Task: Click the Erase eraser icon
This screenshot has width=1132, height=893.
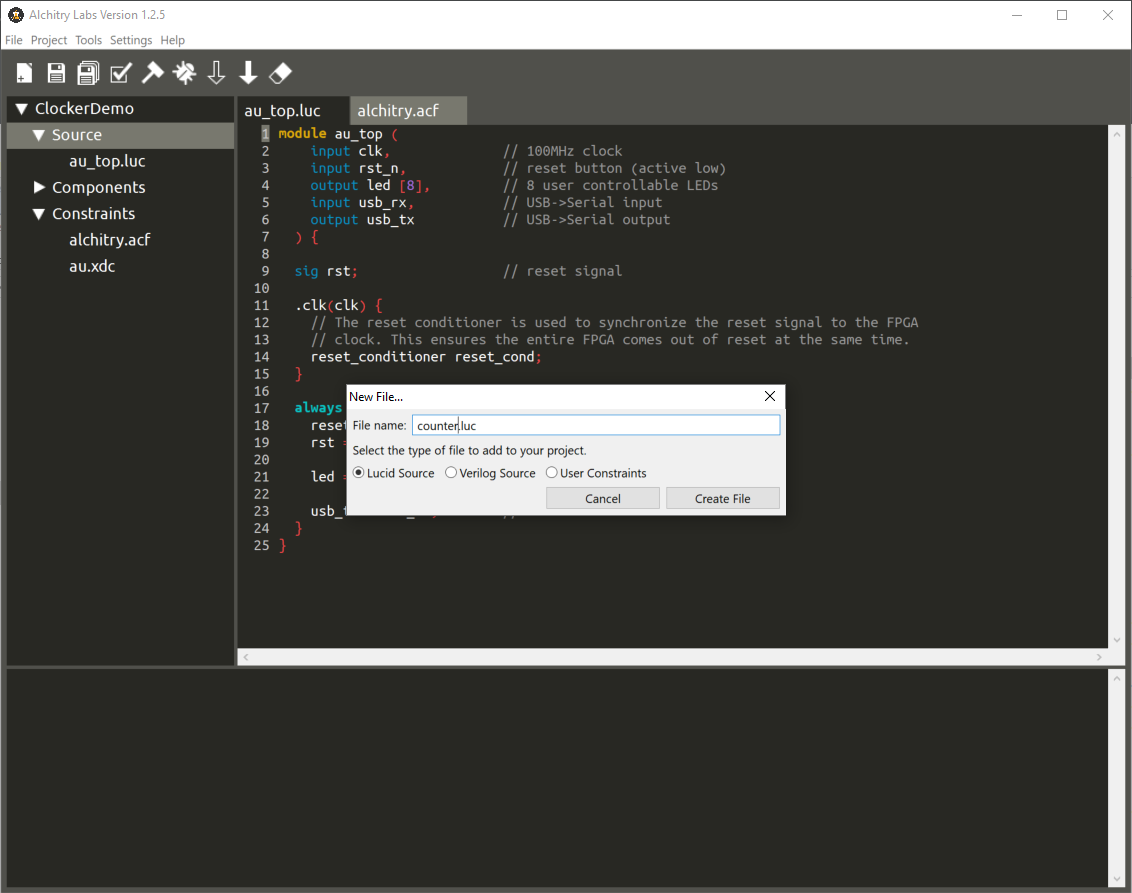Action: pos(280,73)
